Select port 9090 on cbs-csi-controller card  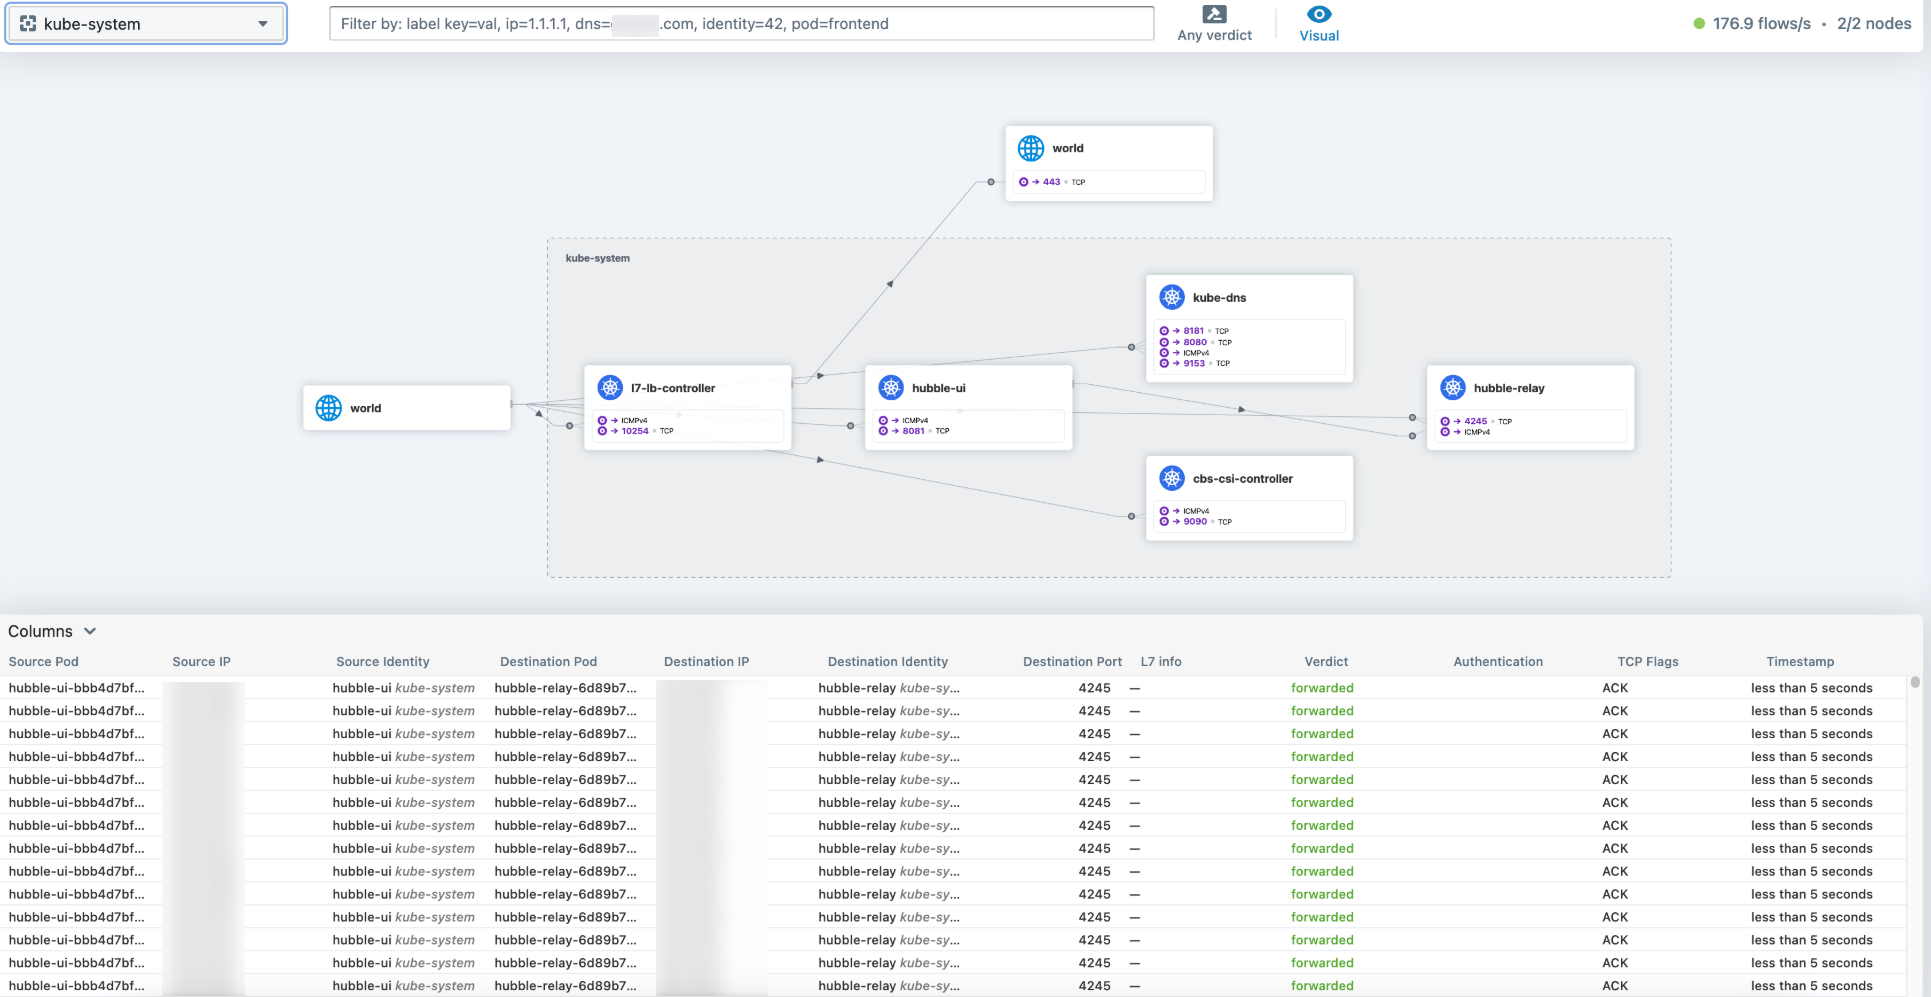click(1194, 522)
